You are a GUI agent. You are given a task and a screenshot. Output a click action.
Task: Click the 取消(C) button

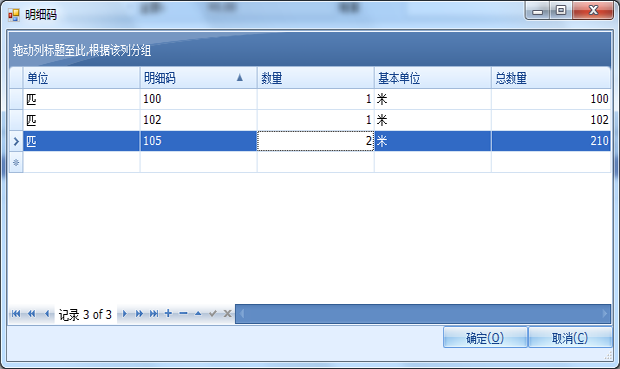point(570,338)
